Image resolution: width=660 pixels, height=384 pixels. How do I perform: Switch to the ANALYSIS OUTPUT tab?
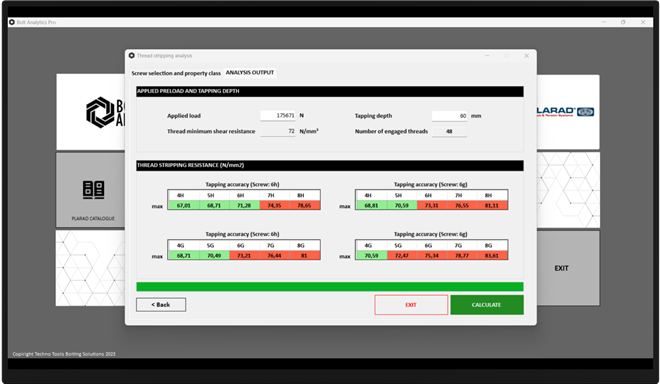click(250, 73)
